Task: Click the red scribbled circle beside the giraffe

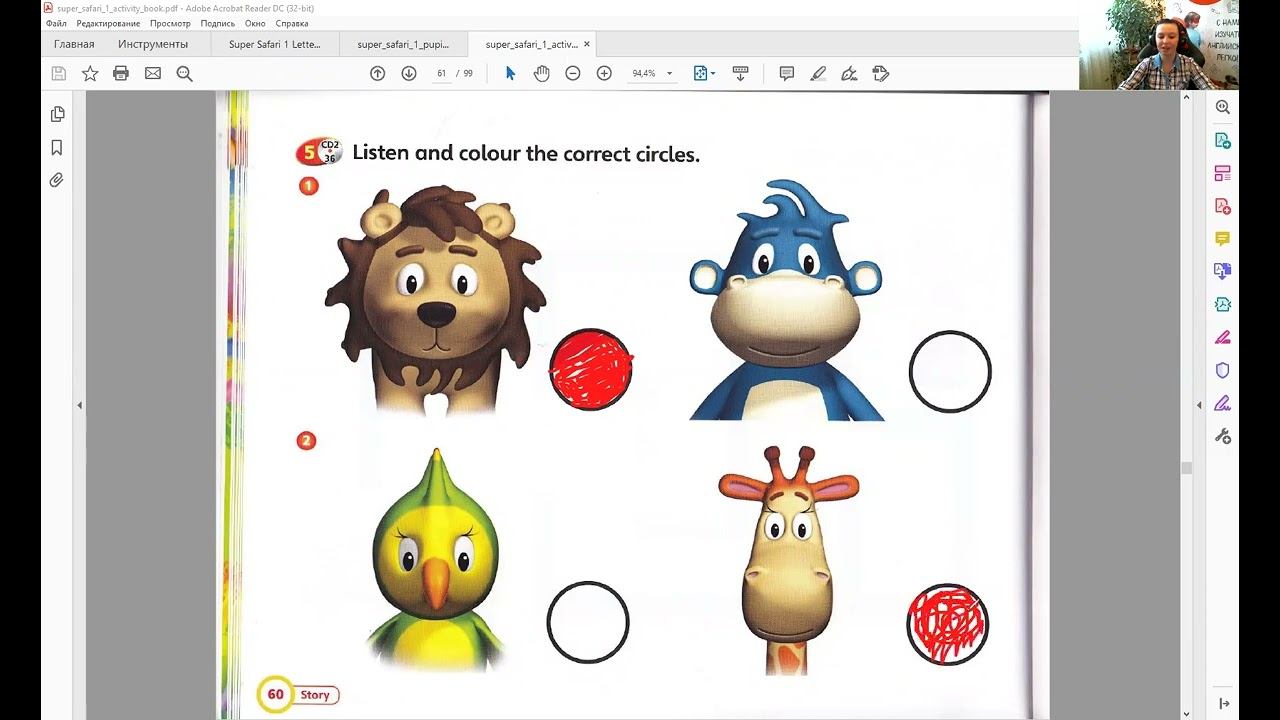Action: (x=948, y=624)
